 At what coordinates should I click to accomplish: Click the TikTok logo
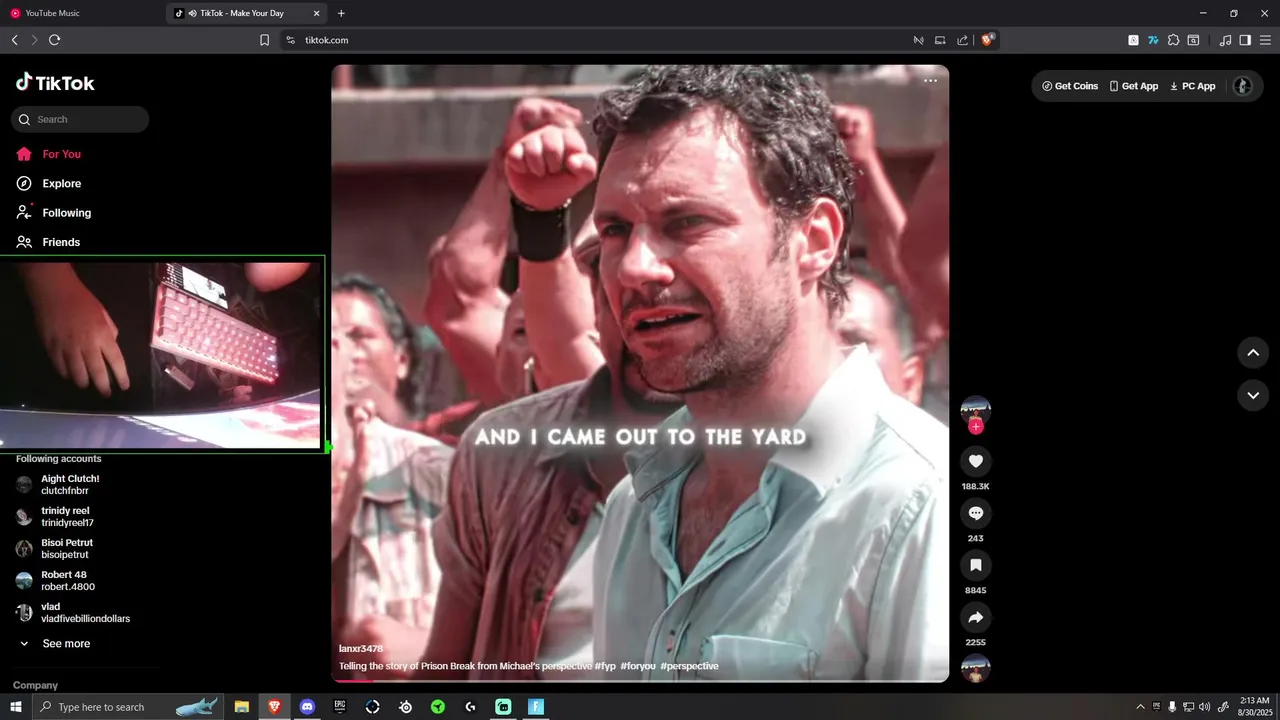[x=55, y=83]
